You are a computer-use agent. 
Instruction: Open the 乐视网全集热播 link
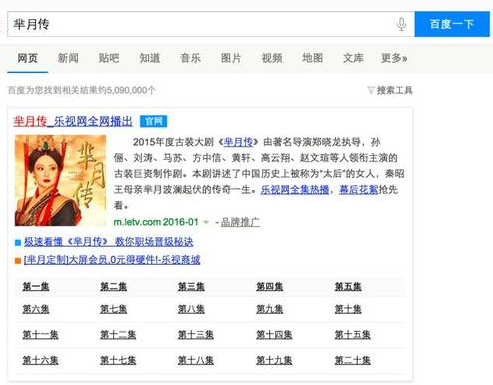[295, 190]
